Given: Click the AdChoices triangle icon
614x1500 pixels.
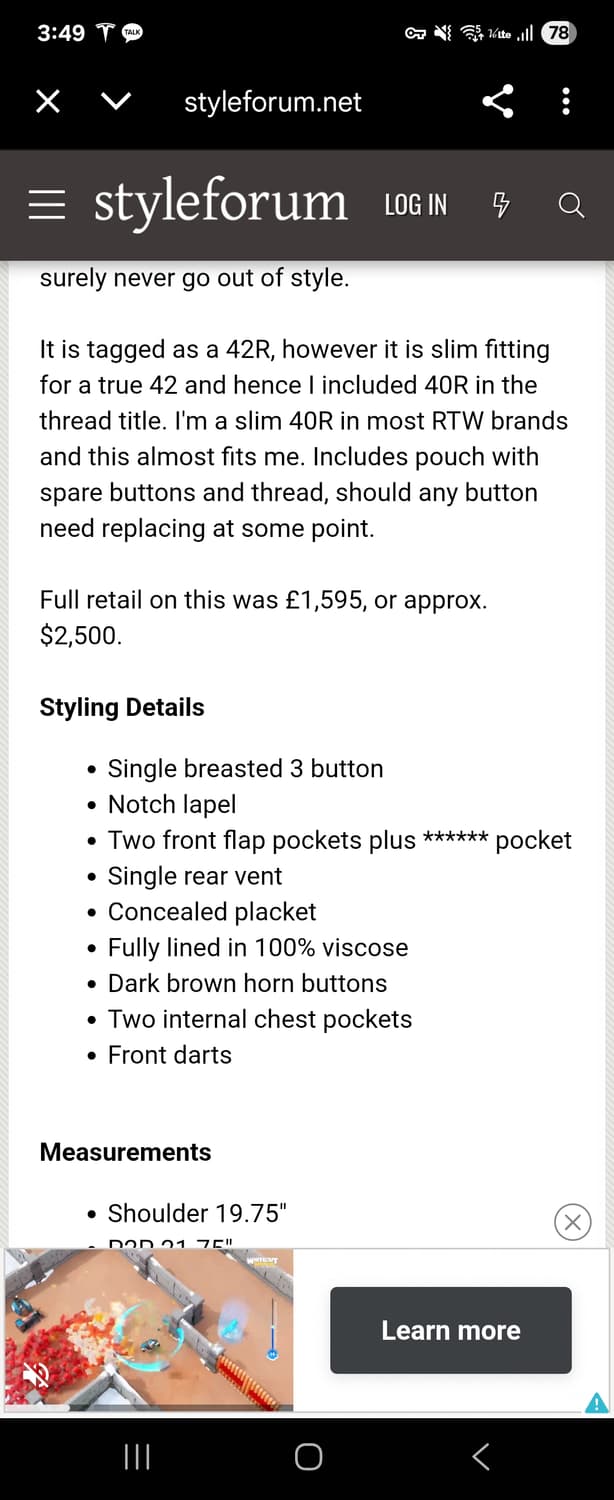Looking at the screenshot, I should click(x=596, y=1401).
